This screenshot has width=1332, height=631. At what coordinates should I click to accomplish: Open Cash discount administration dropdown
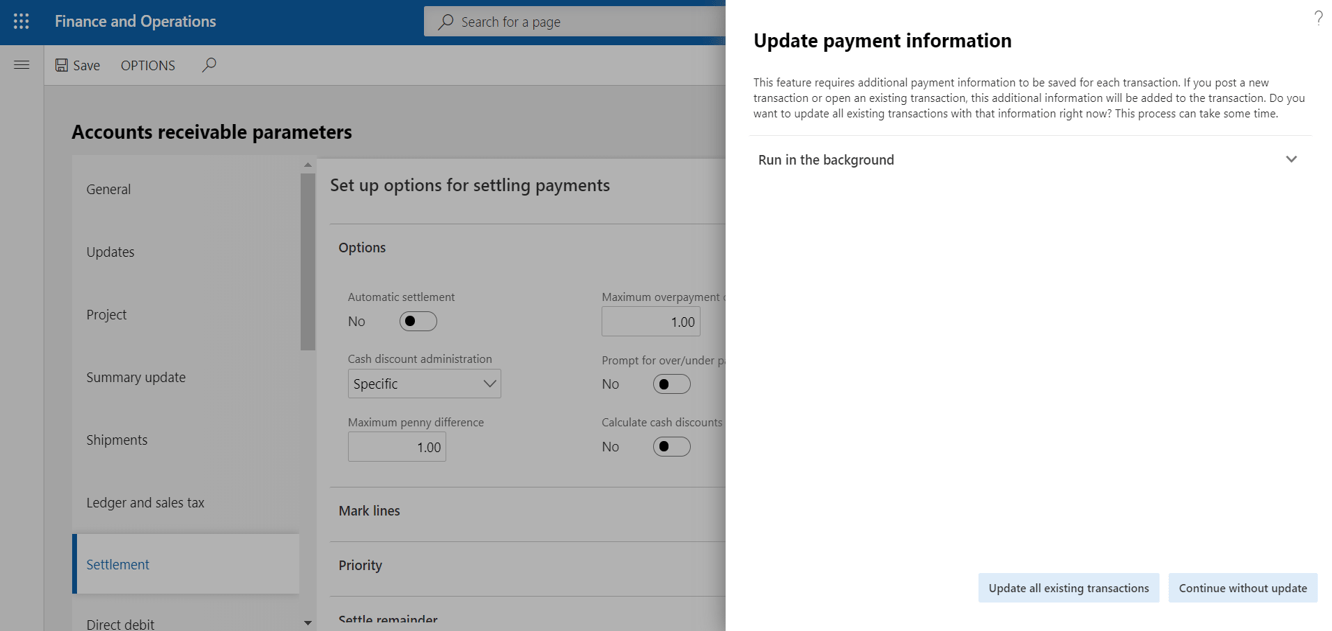click(424, 384)
